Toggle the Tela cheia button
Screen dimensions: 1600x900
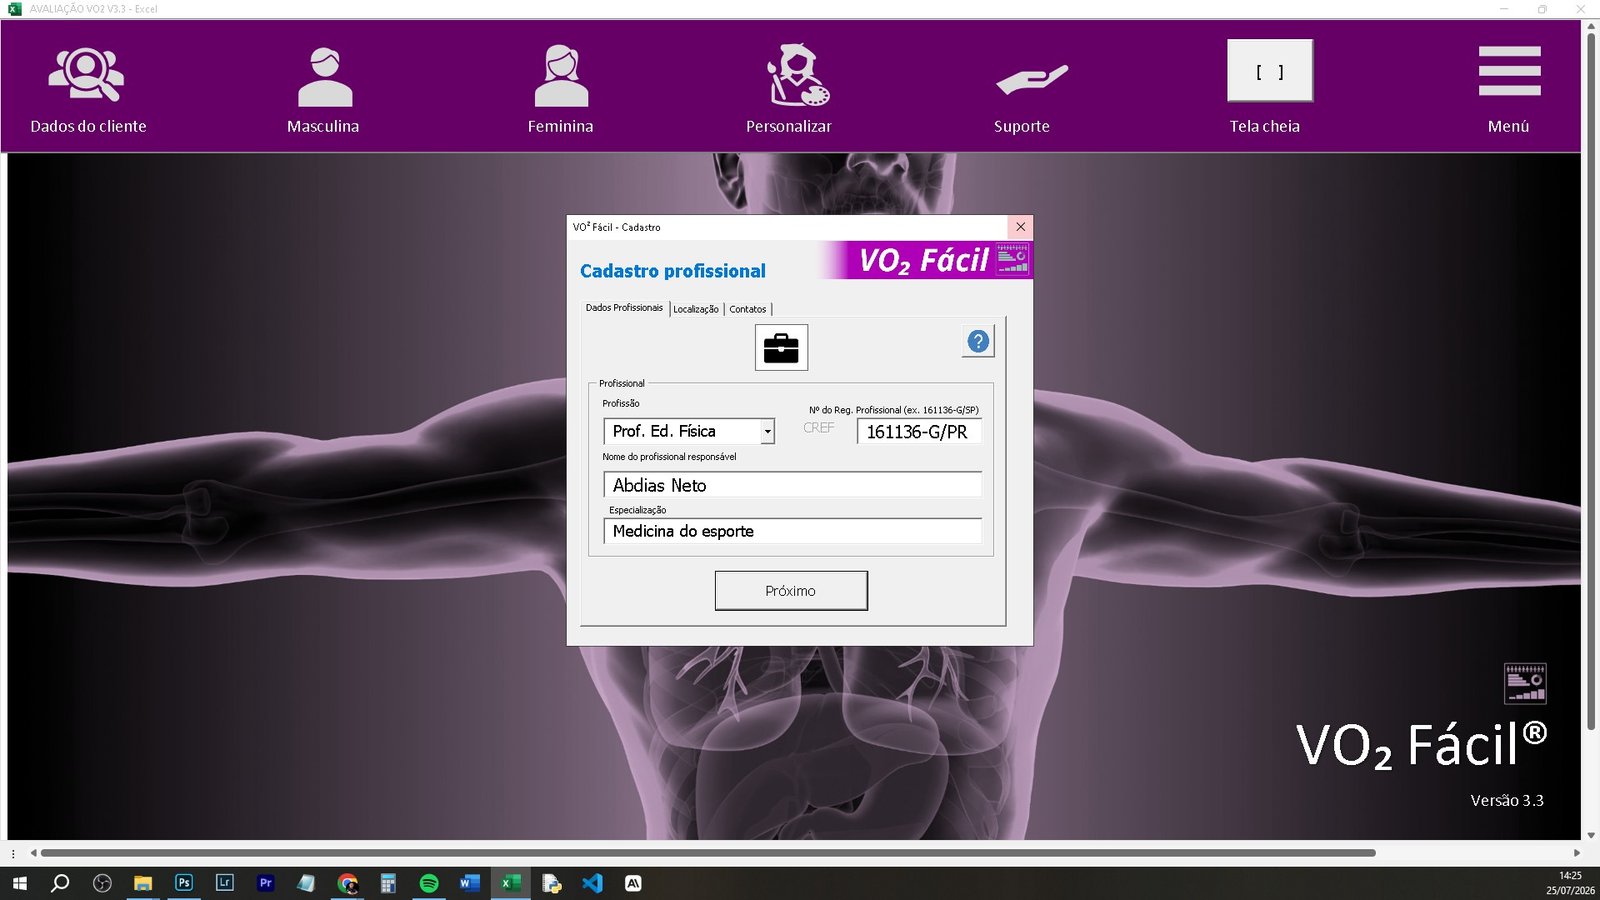(x=1270, y=71)
